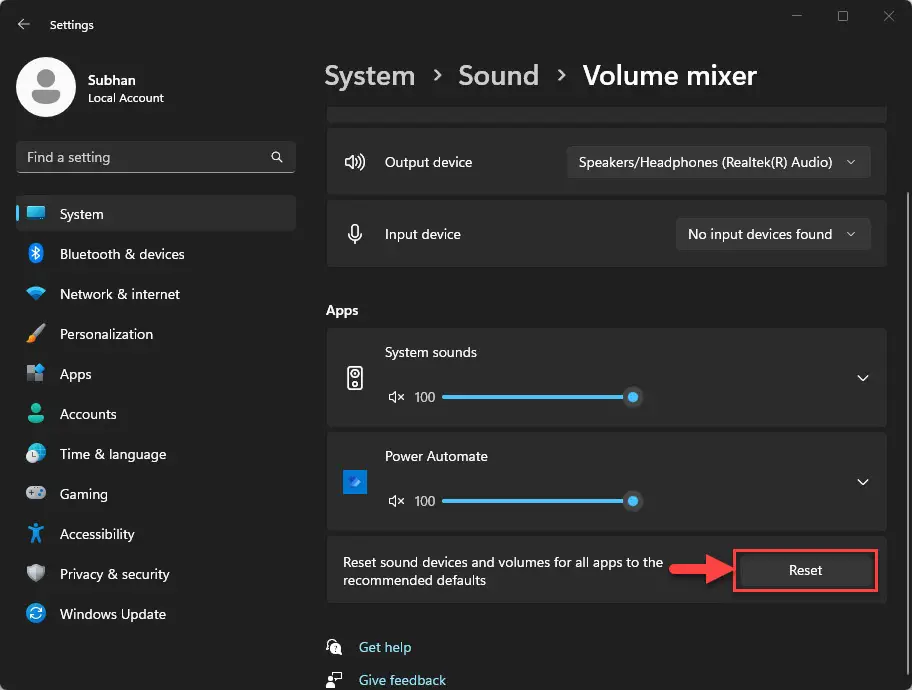
Task: Click the Personalization paintbrush icon
Action: [36, 334]
